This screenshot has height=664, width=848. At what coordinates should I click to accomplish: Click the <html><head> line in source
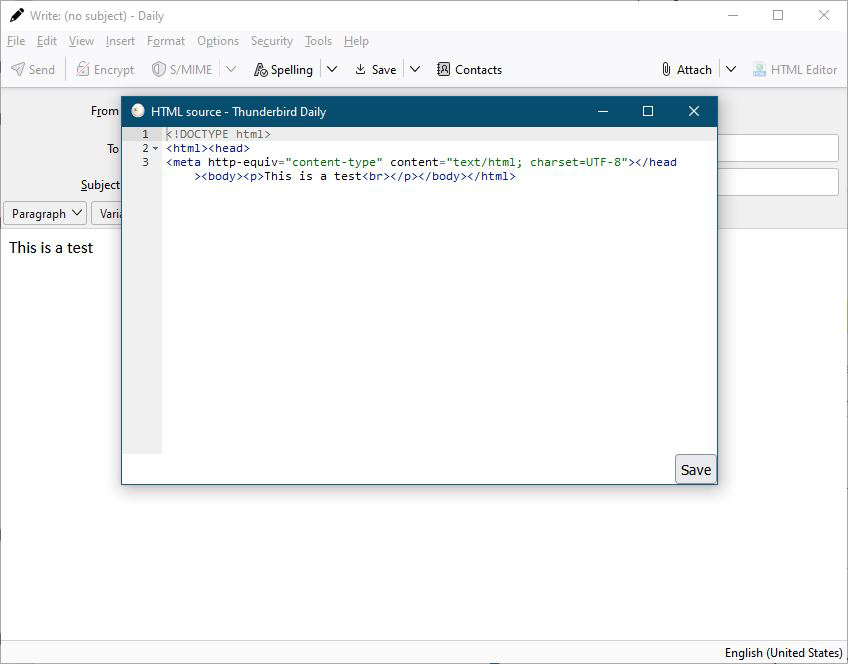208,148
